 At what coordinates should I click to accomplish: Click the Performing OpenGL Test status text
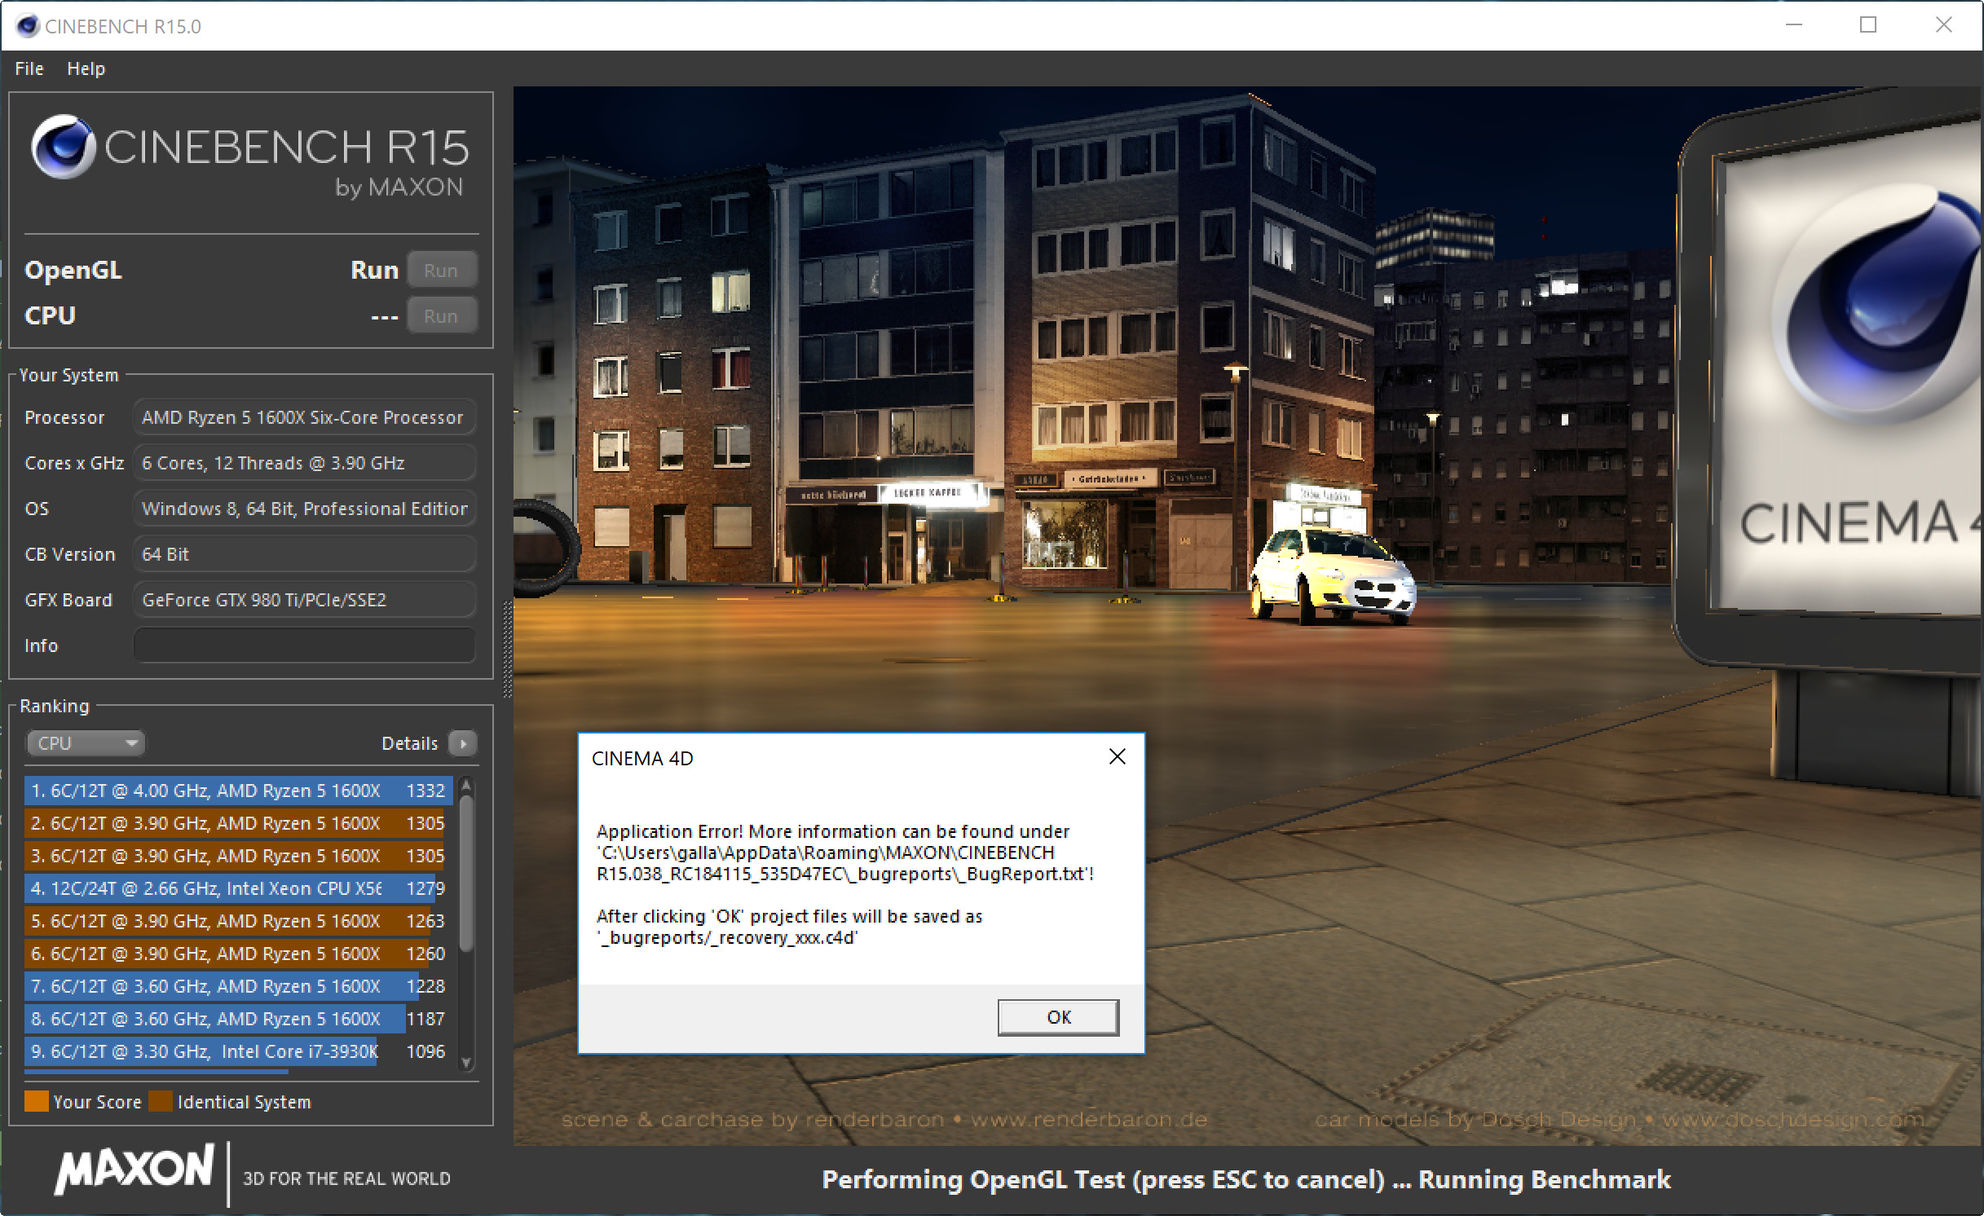tap(1246, 1180)
